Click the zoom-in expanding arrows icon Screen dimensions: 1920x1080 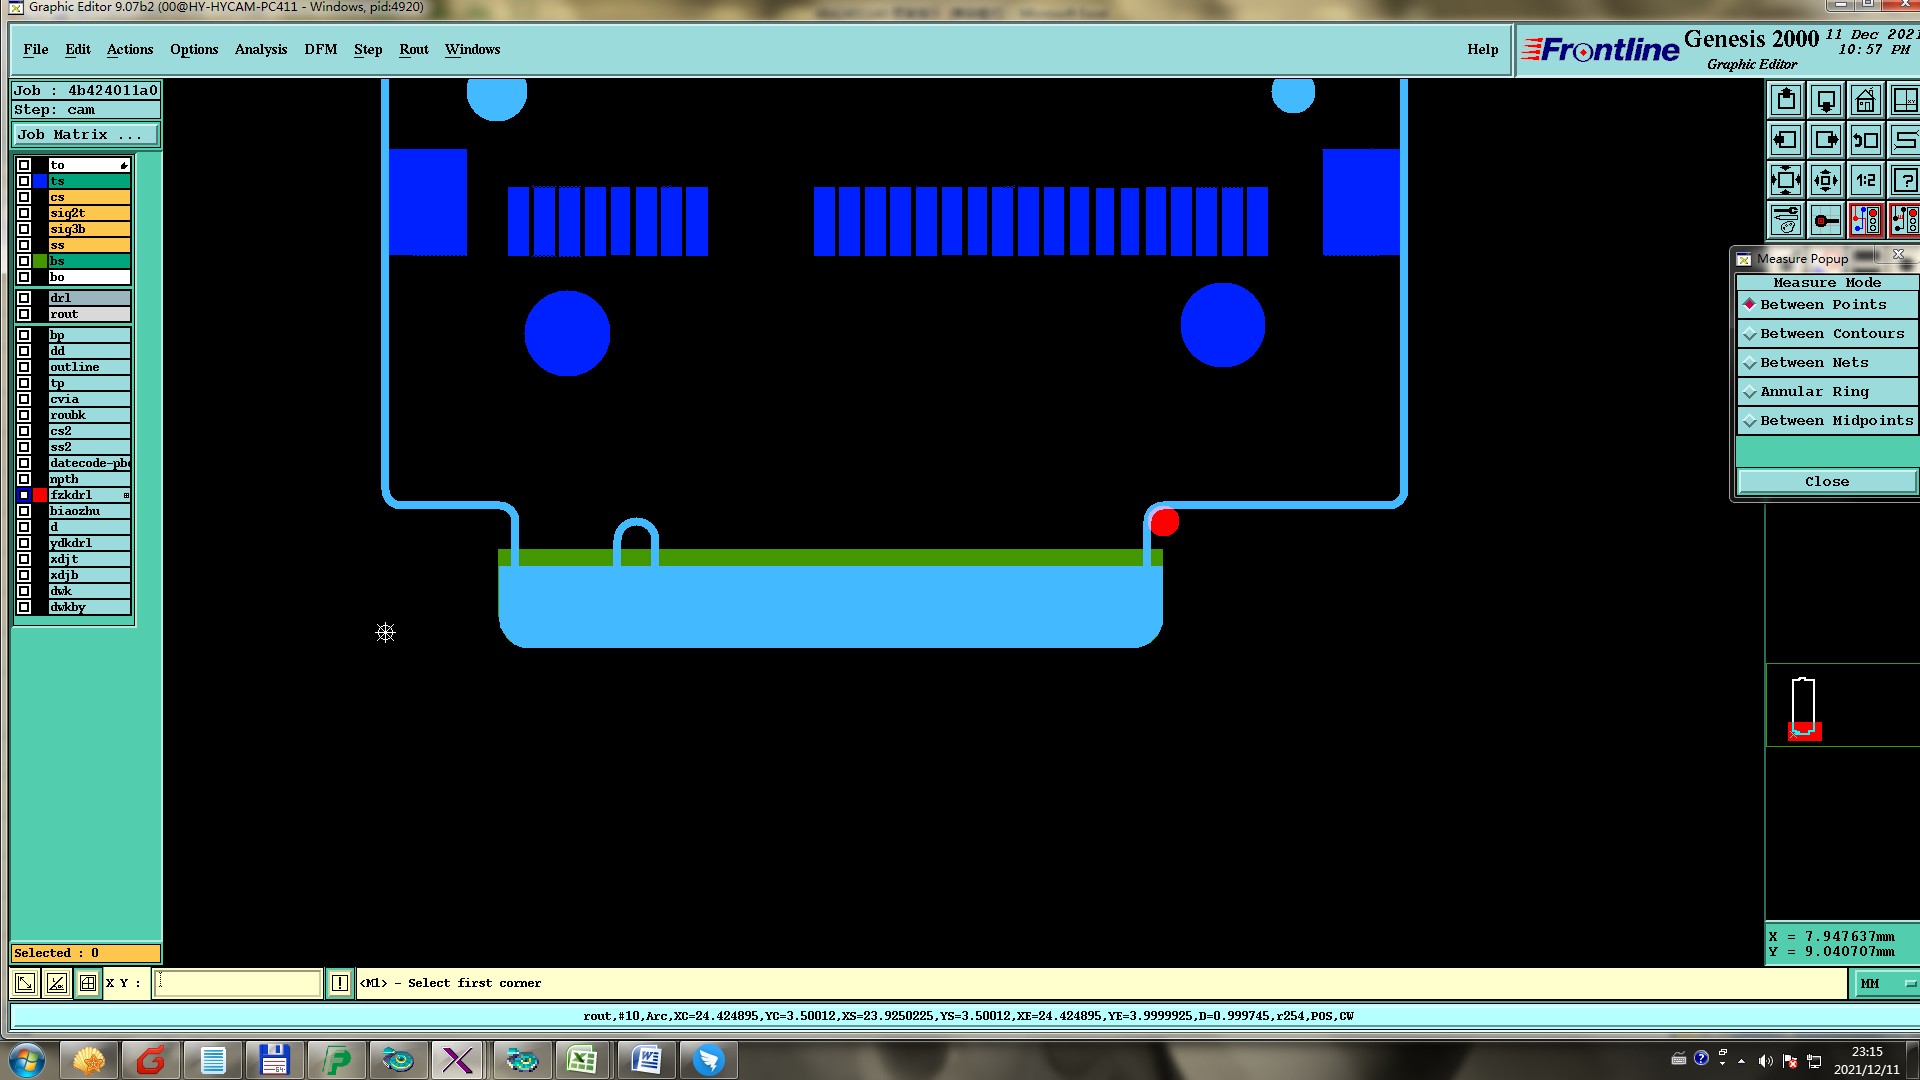pos(1786,181)
